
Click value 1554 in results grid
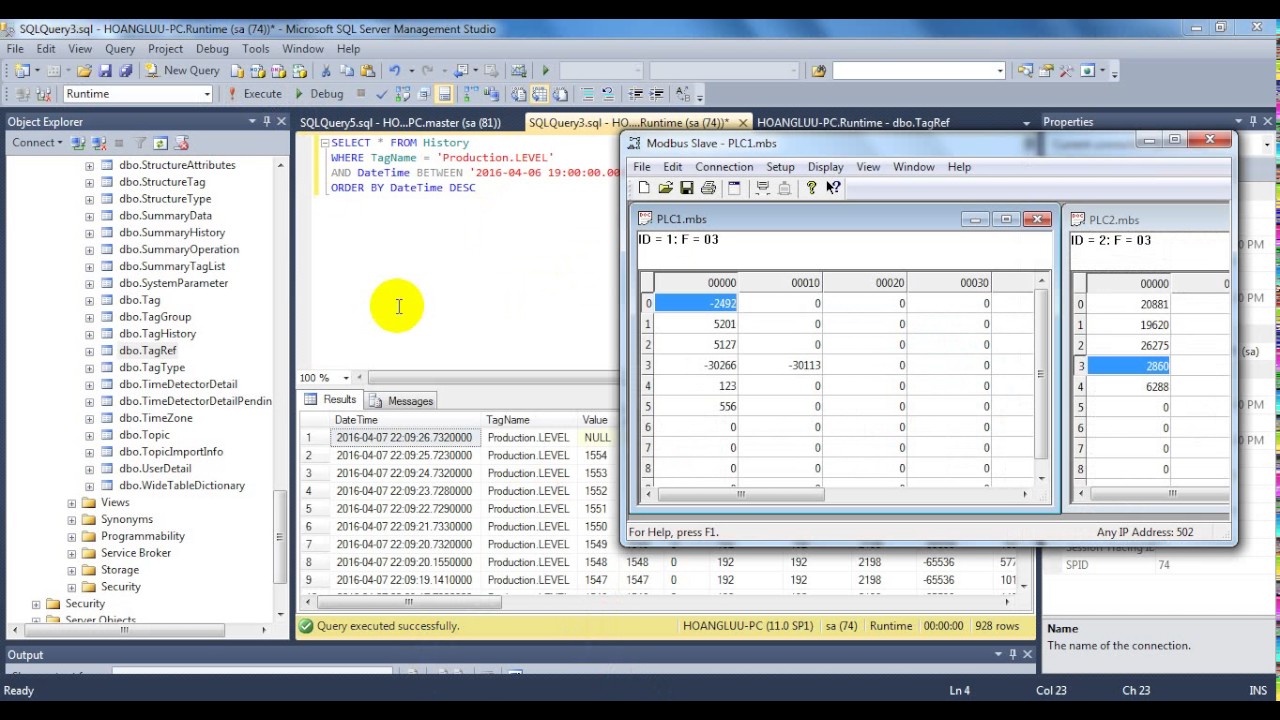596,455
